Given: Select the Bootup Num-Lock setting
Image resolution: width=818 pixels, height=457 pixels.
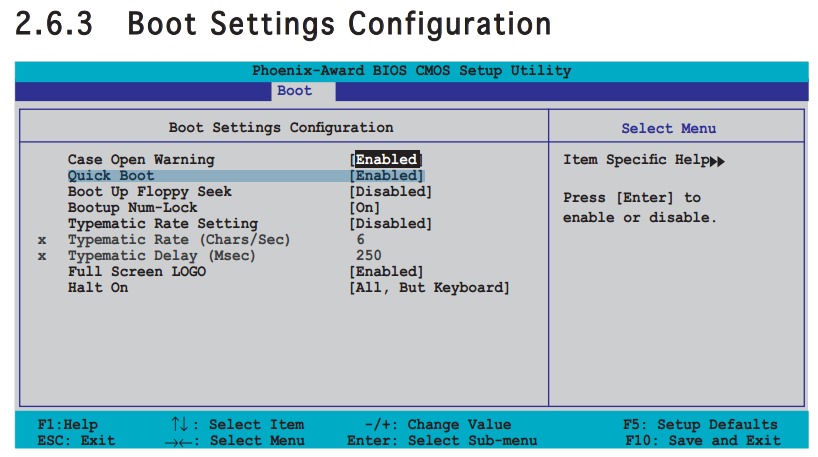Looking at the screenshot, I should (x=133, y=208).
